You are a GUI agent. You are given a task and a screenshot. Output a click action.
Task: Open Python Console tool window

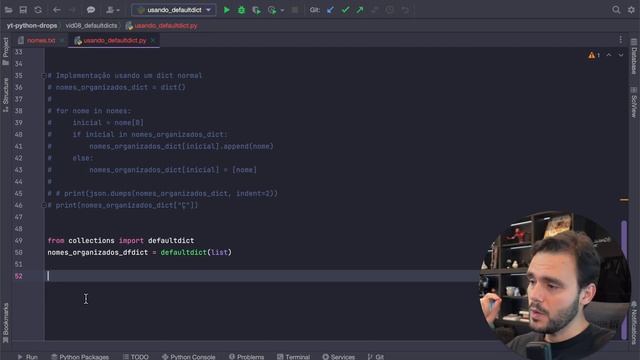click(x=189, y=357)
